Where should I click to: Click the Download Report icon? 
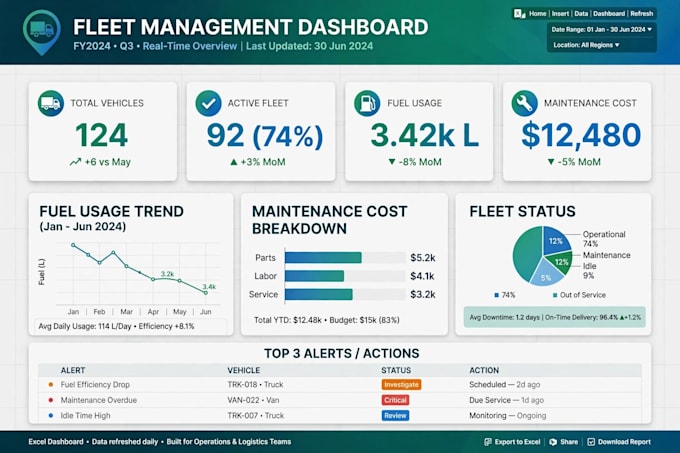(591, 442)
